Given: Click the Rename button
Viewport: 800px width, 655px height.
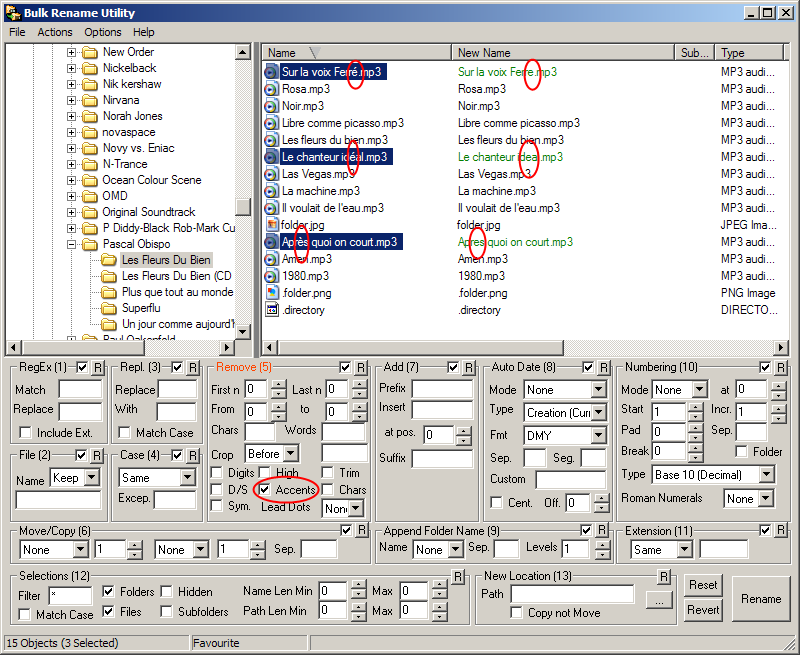Looking at the screenshot, I should (761, 599).
